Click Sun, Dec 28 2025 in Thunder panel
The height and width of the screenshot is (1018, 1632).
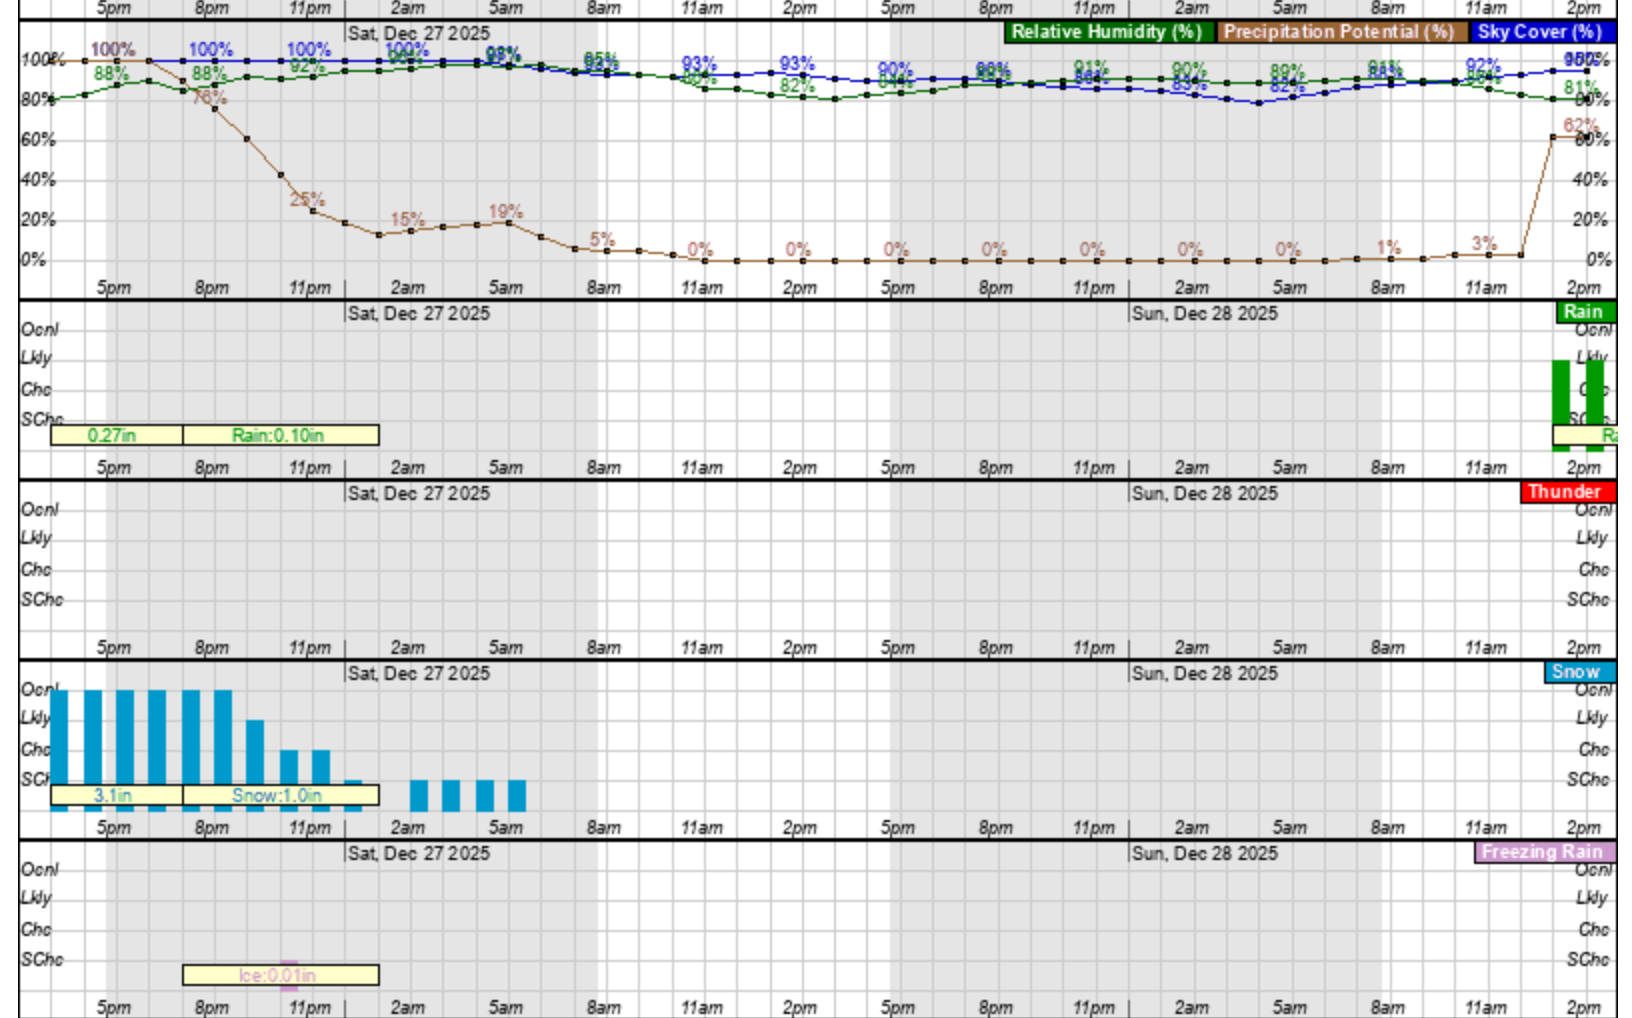(1204, 493)
